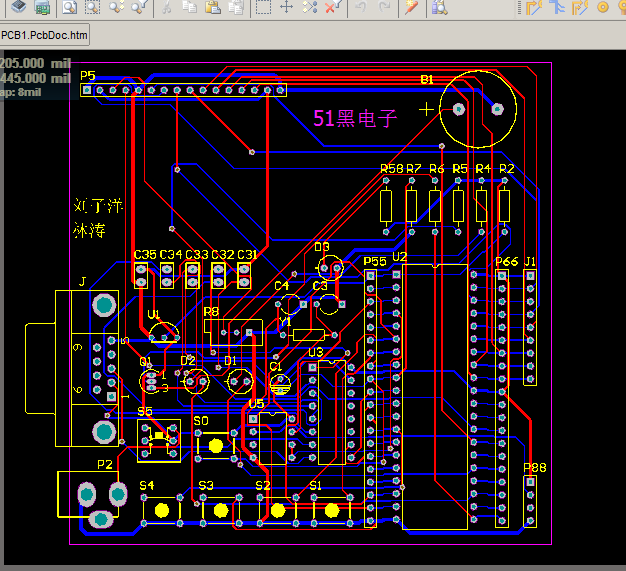The height and width of the screenshot is (571, 626).
Task: Switch to PCB1.PcbDoc.htm document tab
Action: [44, 35]
